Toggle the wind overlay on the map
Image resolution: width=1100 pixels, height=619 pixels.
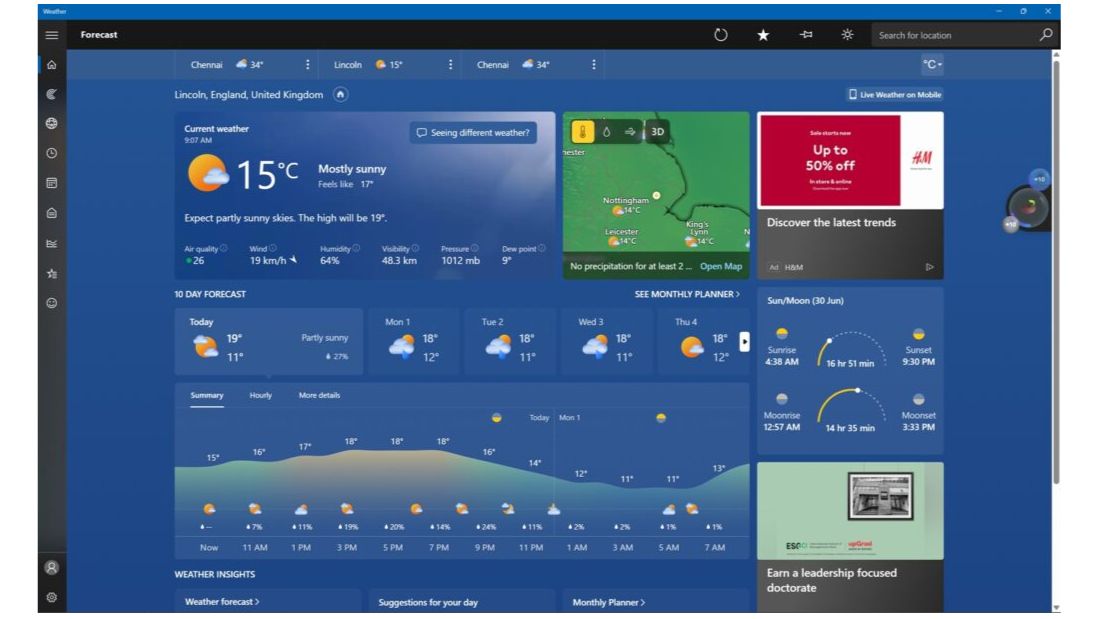630,131
